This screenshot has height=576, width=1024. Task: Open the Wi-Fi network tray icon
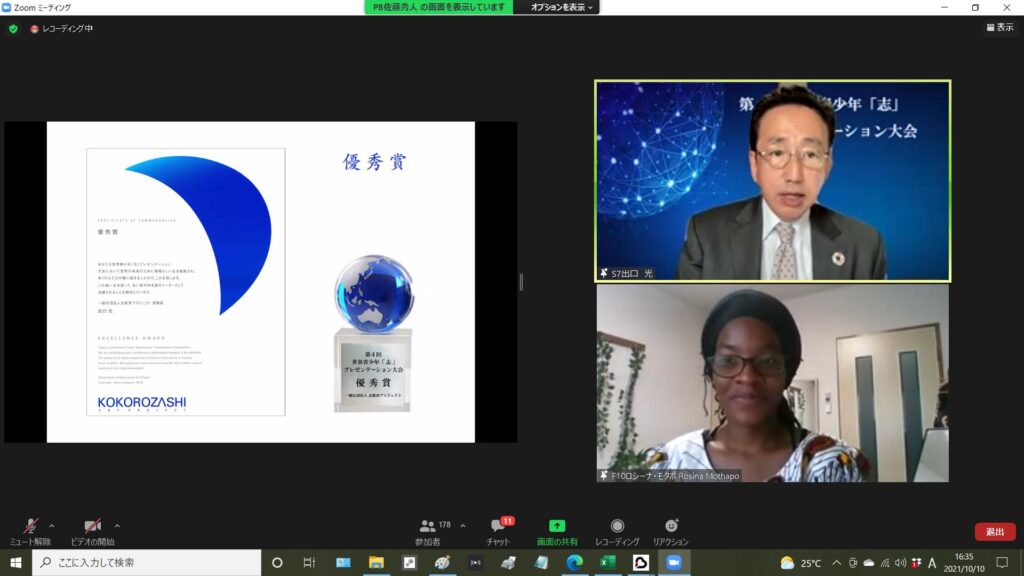coord(885,562)
